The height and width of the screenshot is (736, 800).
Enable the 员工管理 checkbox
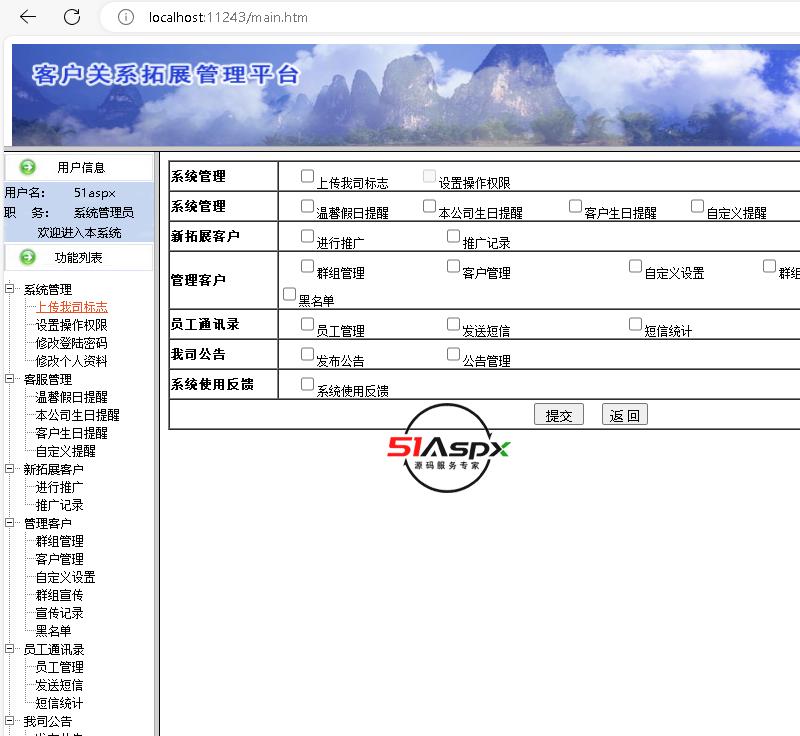coord(307,324)
